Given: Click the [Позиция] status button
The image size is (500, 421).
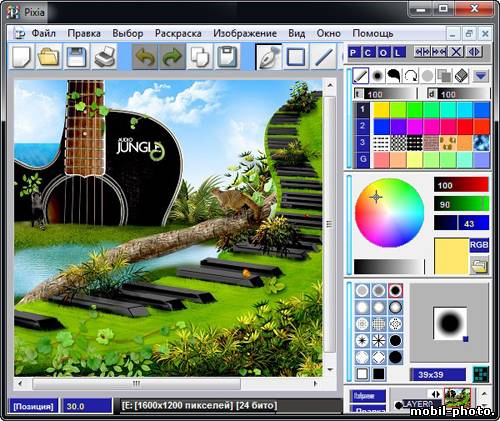Looking at the screenshot, I should (33, 406).
